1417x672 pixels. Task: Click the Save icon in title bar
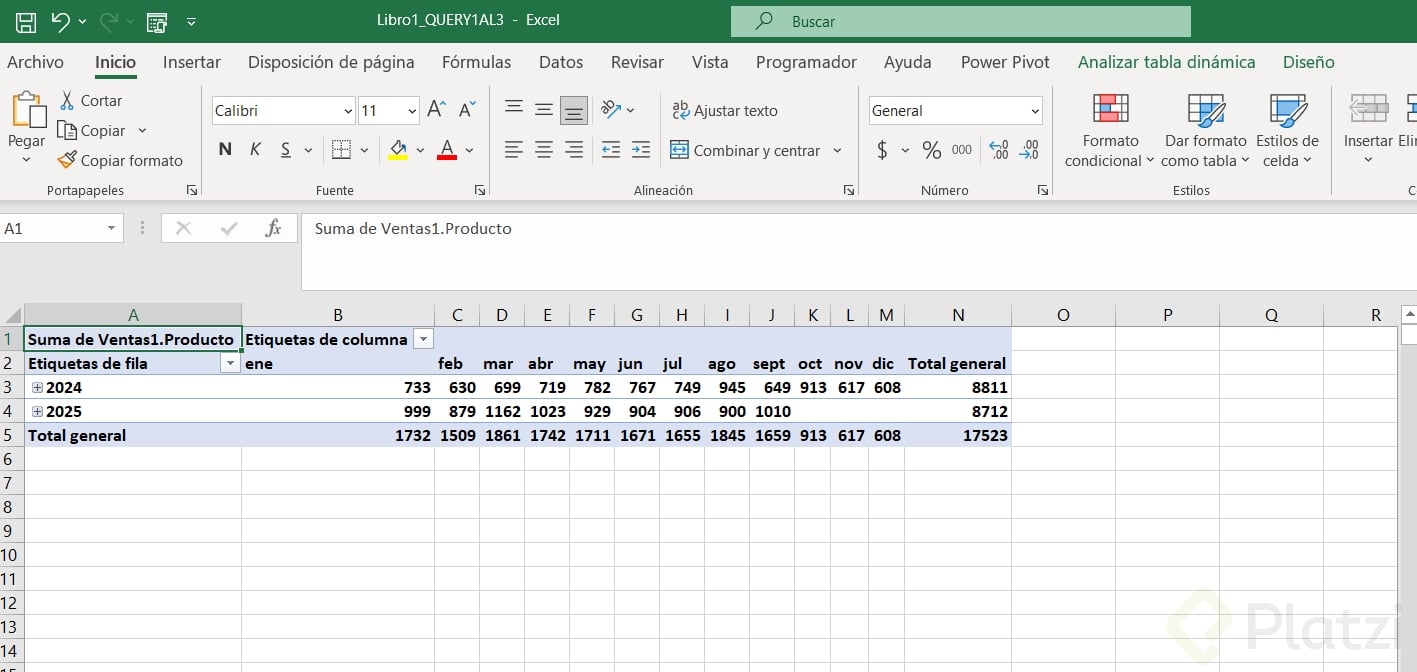[26, 20]
